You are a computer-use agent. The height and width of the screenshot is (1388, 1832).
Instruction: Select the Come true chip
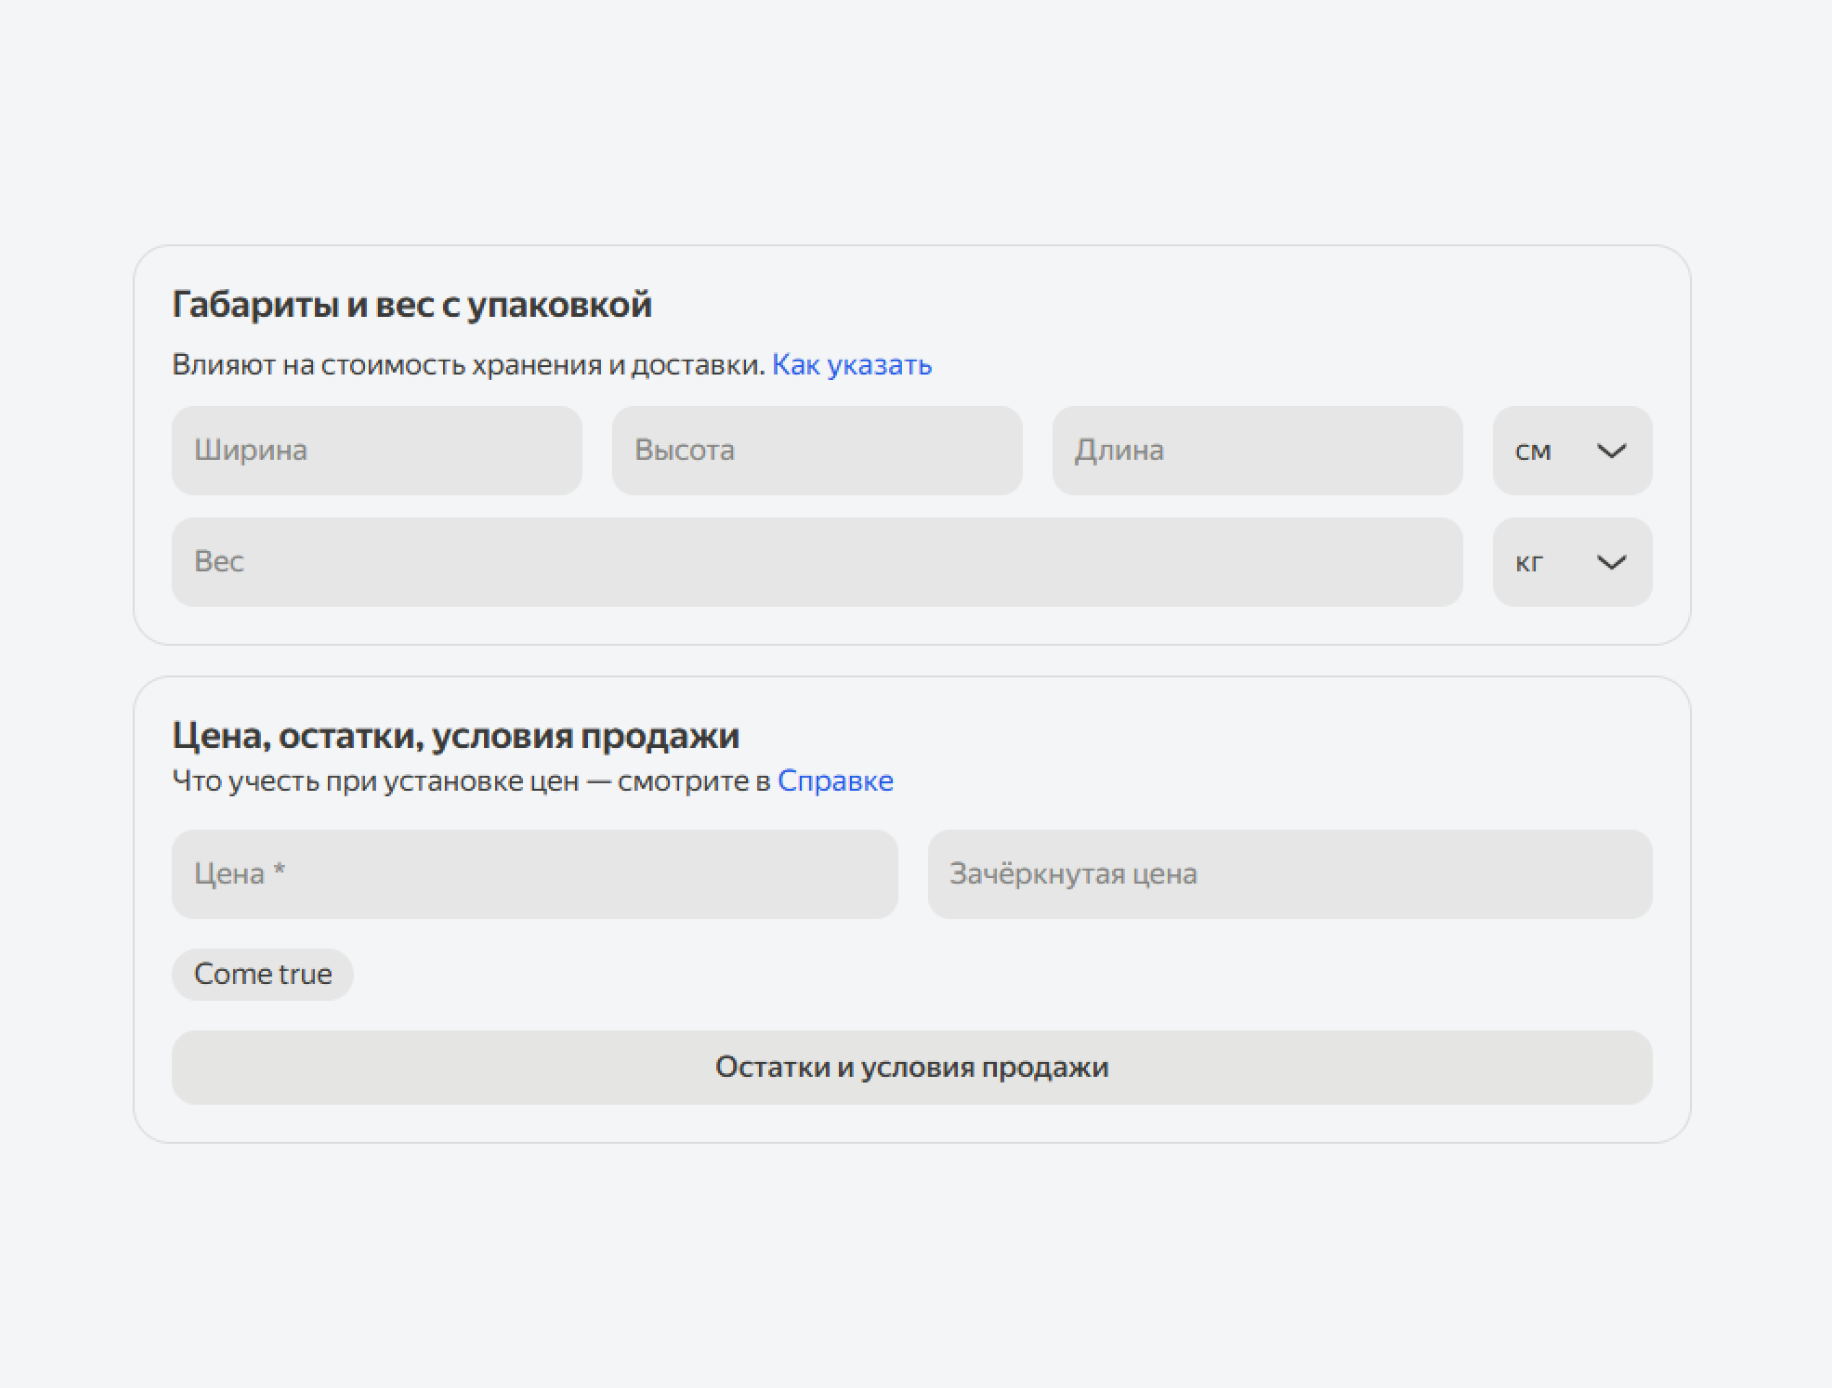(x=262, y=974)
